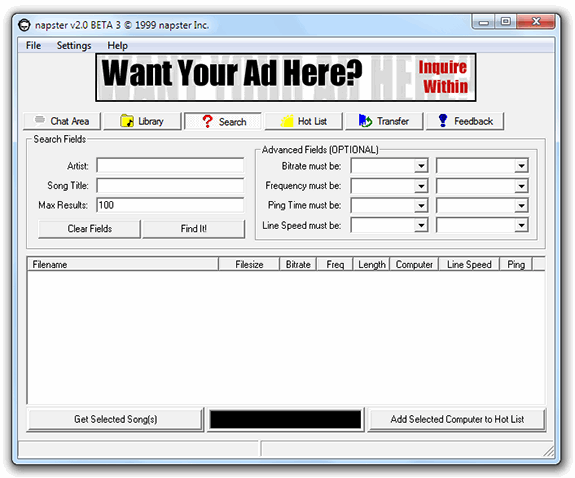
Task: Sort results by Filename column header
Action: (123, 264)
